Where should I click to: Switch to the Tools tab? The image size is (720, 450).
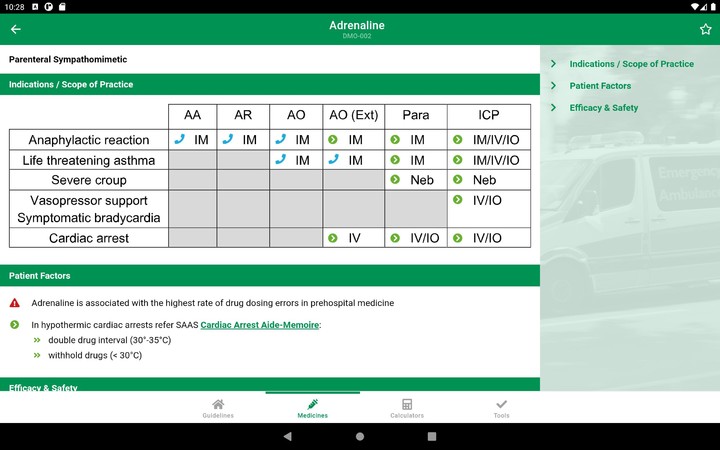coord(501,408)
